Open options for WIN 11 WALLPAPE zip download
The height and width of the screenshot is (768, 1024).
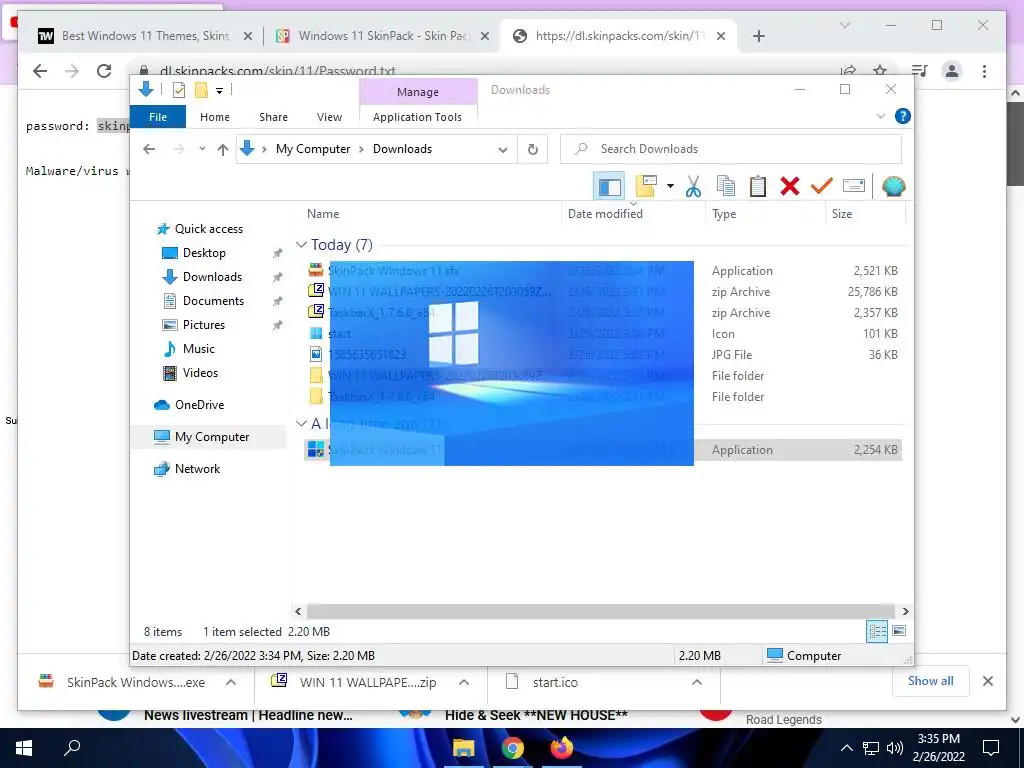(464, 682)
